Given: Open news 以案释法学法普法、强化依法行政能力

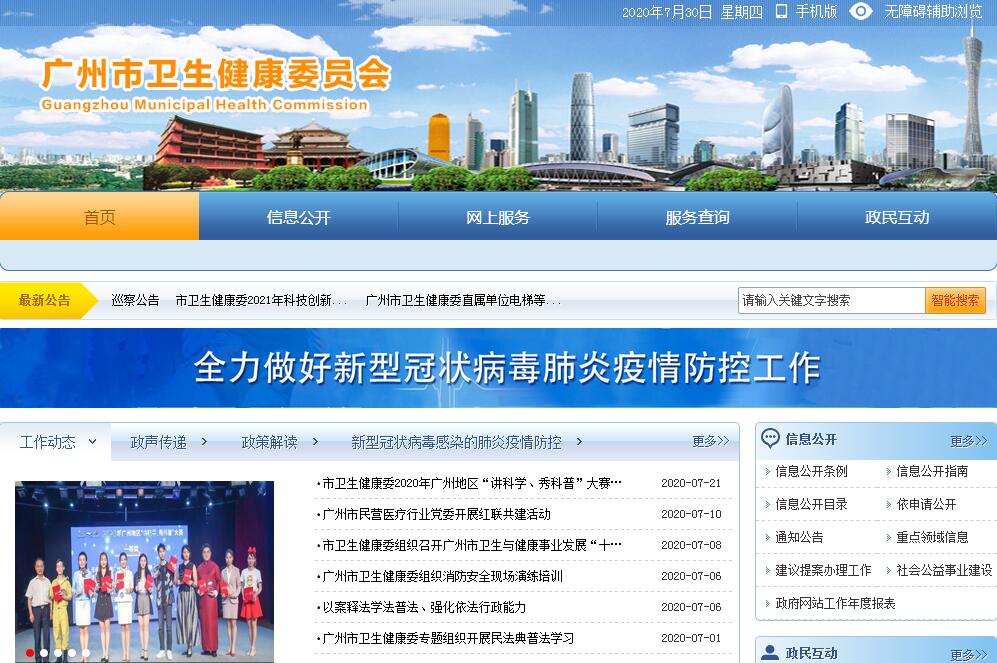Looking at the screenshot, I should (422, 607).
